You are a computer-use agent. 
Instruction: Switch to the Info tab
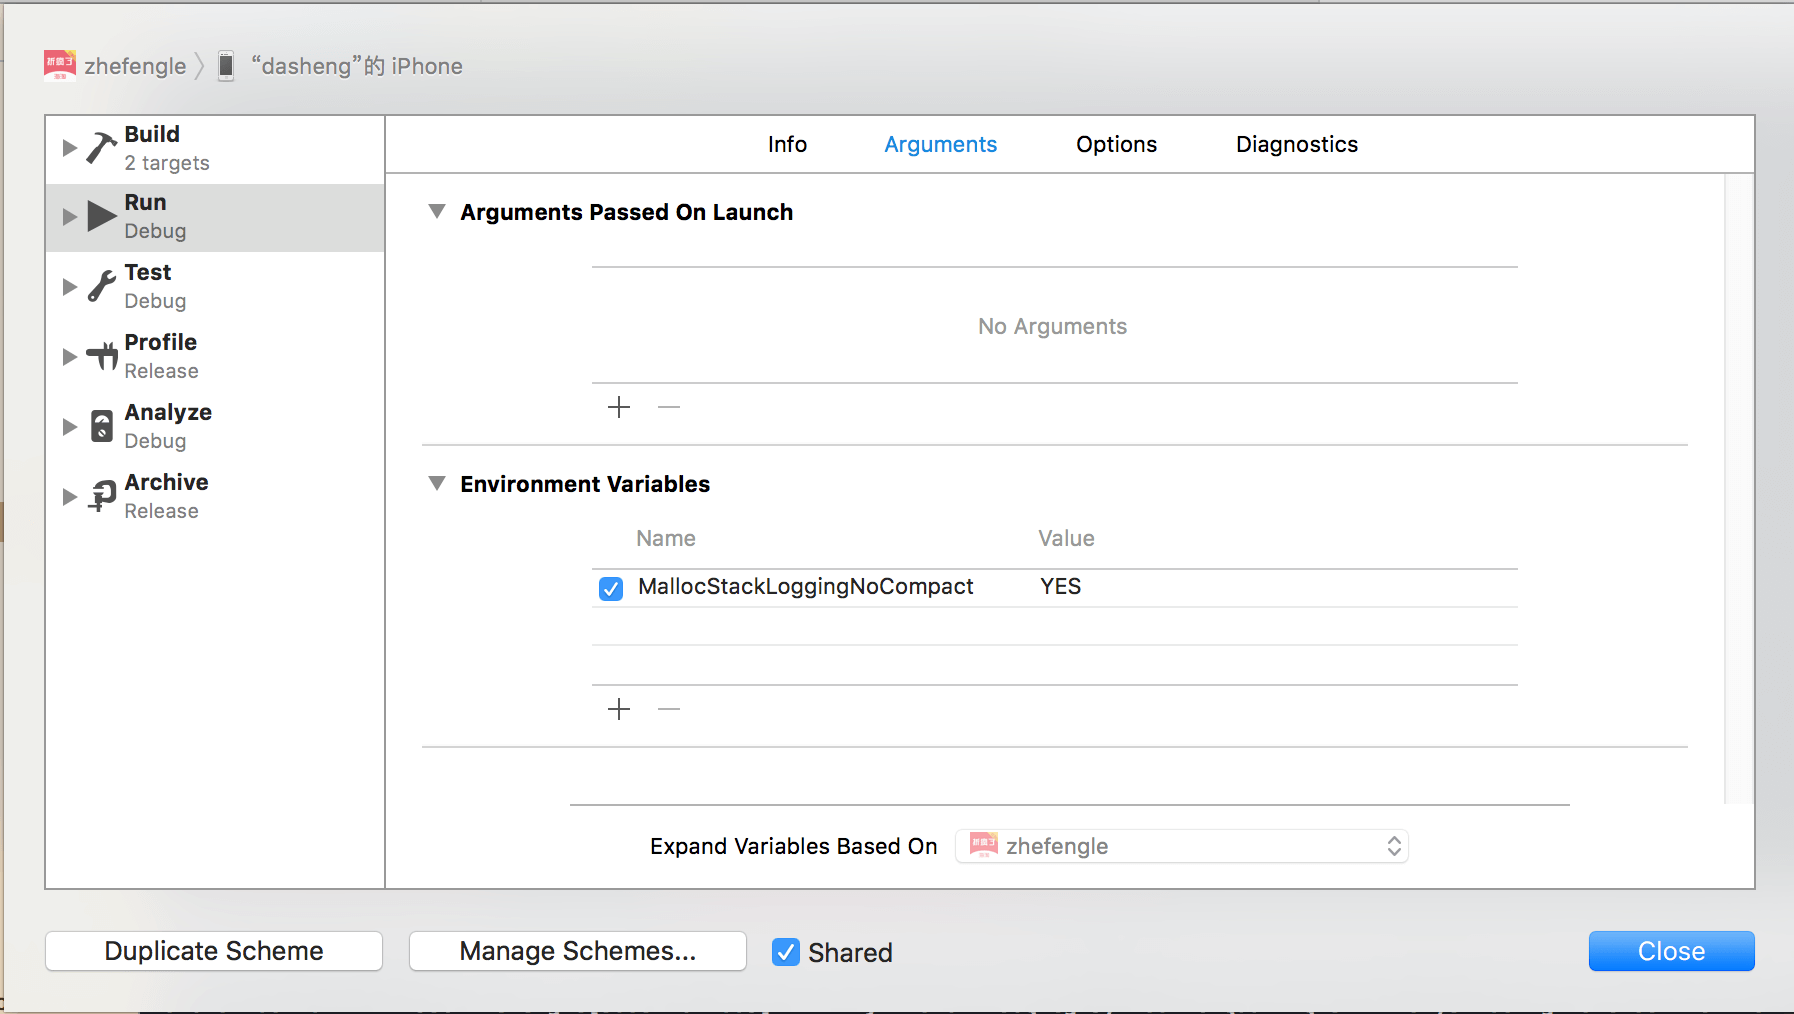coord(787,144)
